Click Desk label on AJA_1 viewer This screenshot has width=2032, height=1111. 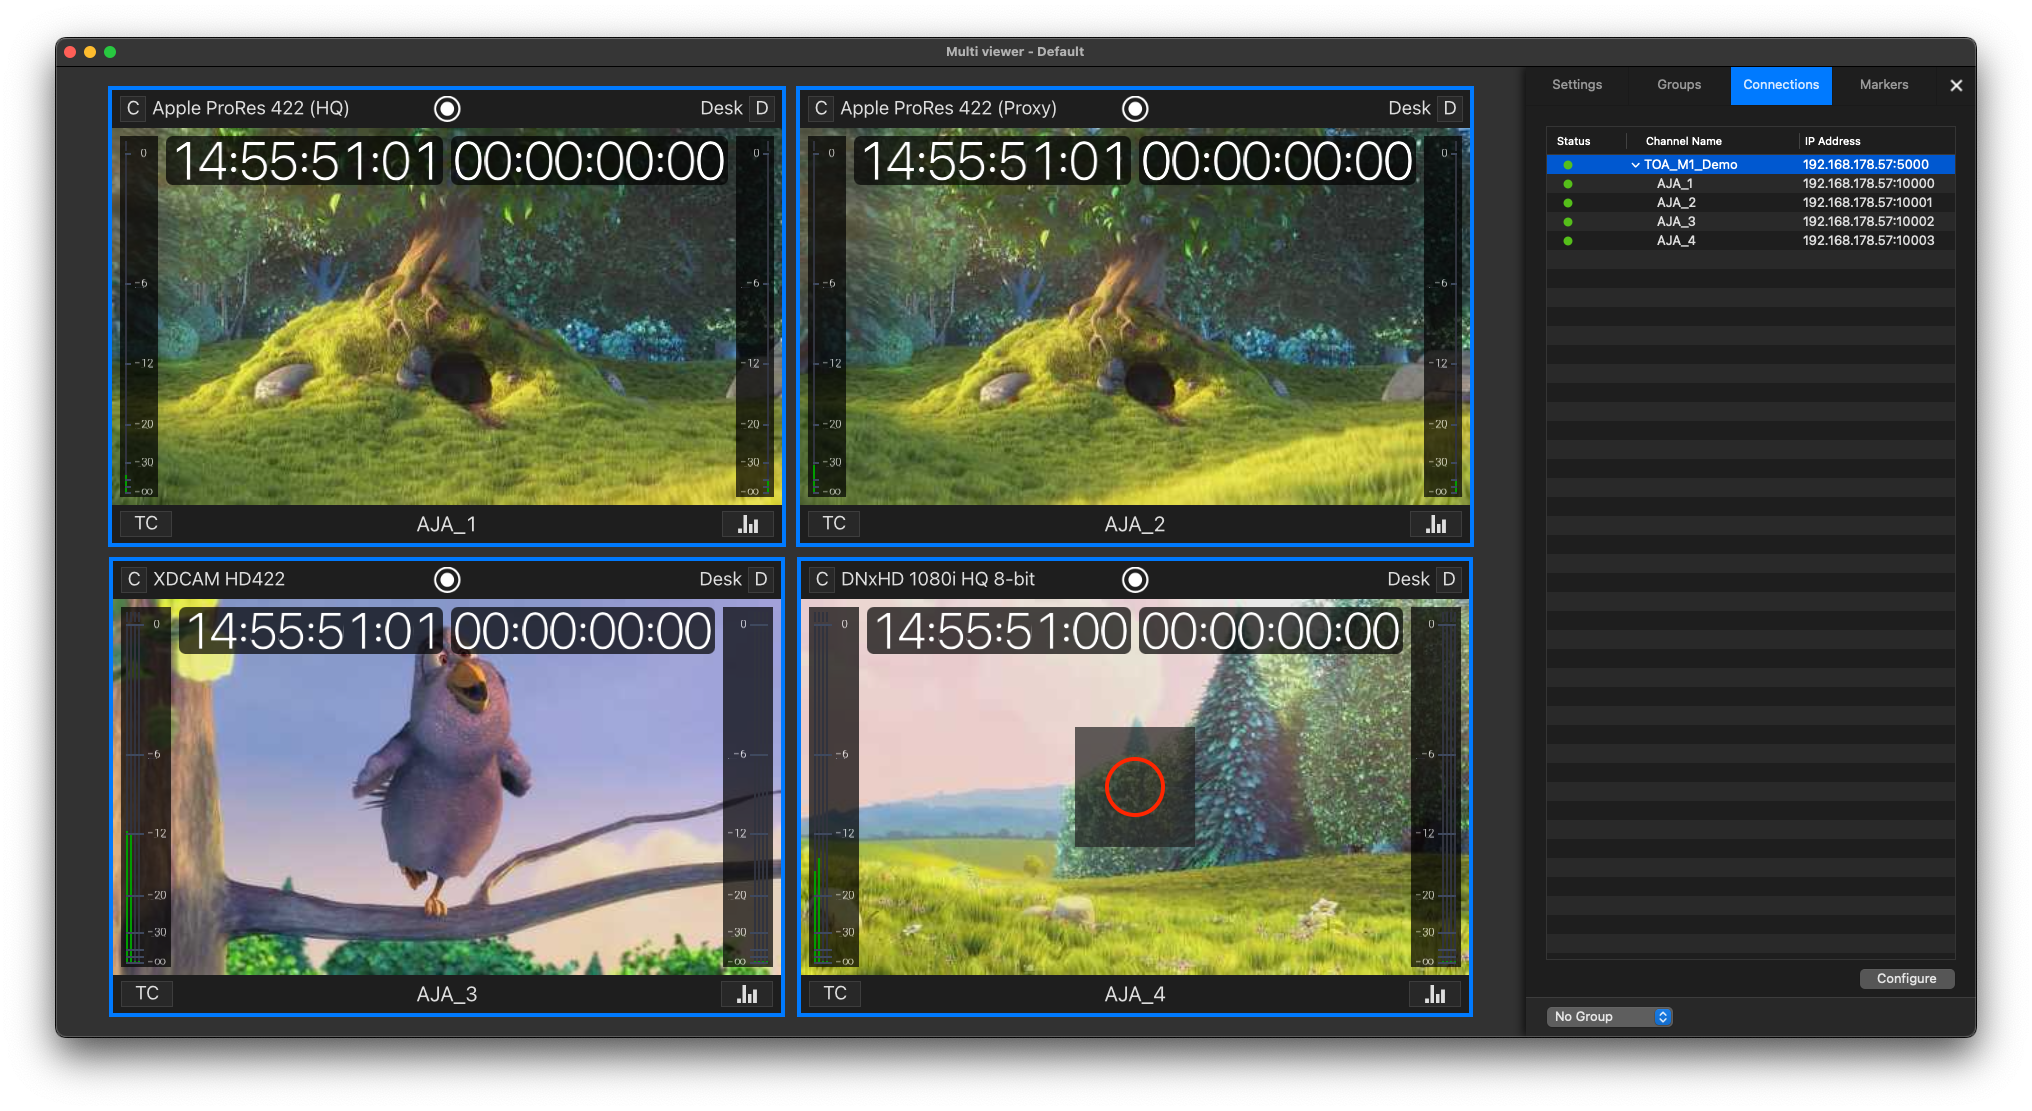(721, 108)
